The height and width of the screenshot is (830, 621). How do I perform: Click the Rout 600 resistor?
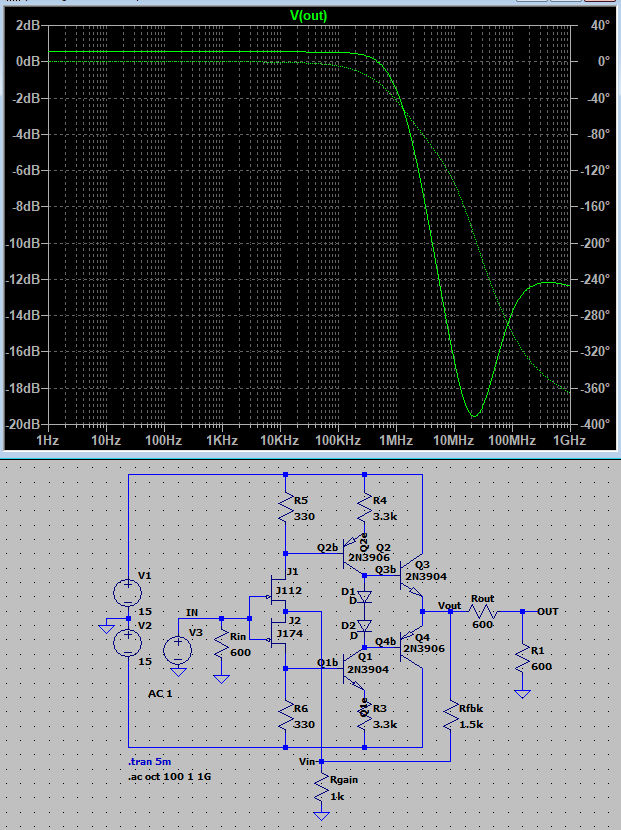click(483, 611)
